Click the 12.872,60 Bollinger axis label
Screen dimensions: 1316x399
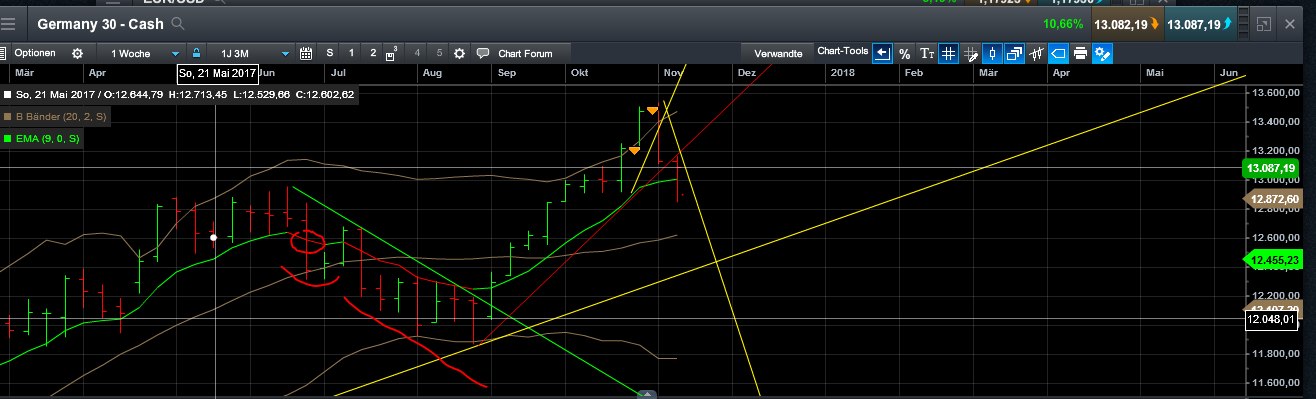1273,200
